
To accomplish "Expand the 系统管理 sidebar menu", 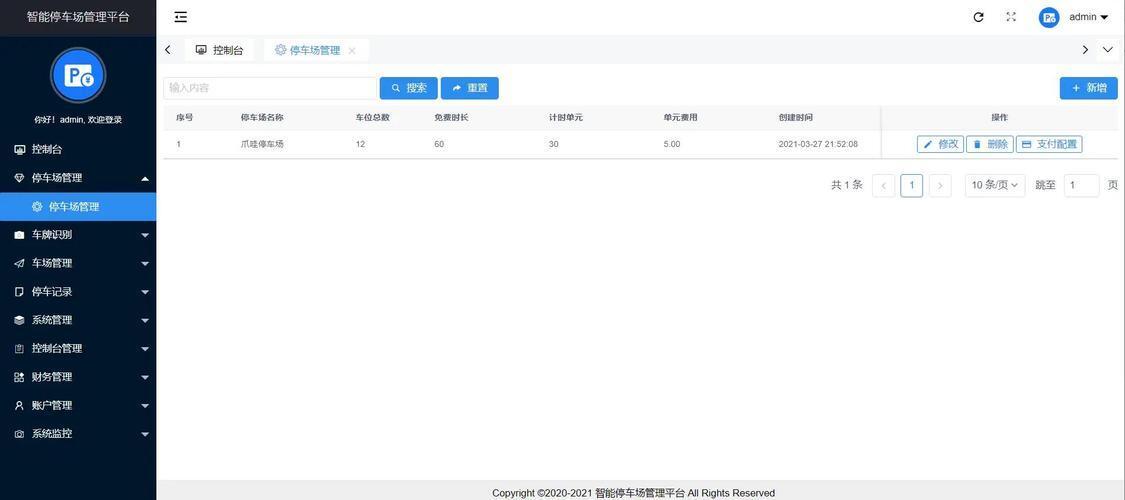I will [77, 320].
